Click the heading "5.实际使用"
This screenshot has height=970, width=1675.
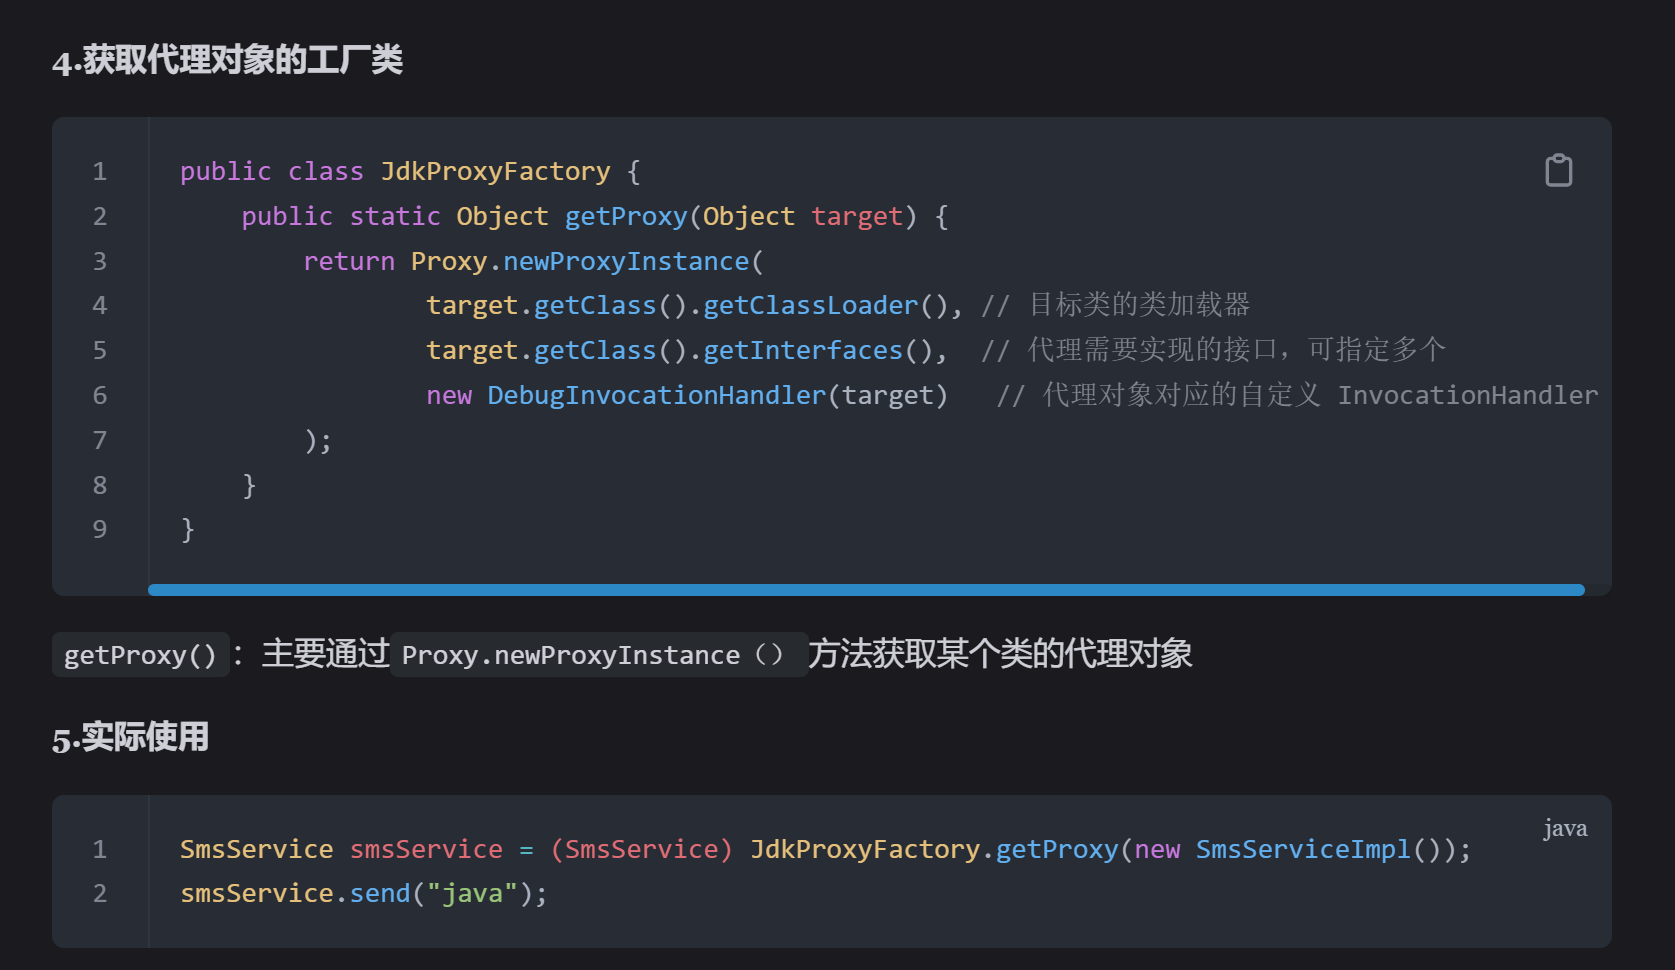pyautogui.click(x=131, y=737)
